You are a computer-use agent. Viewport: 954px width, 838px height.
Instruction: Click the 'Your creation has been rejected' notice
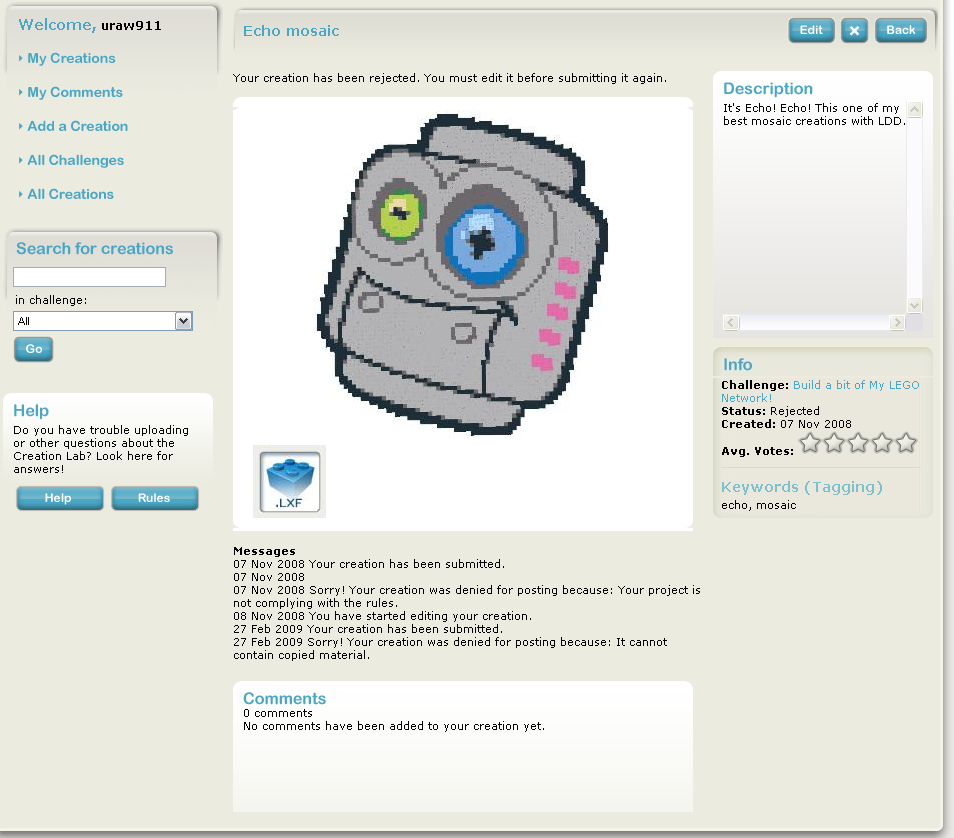tap(450, 78)
